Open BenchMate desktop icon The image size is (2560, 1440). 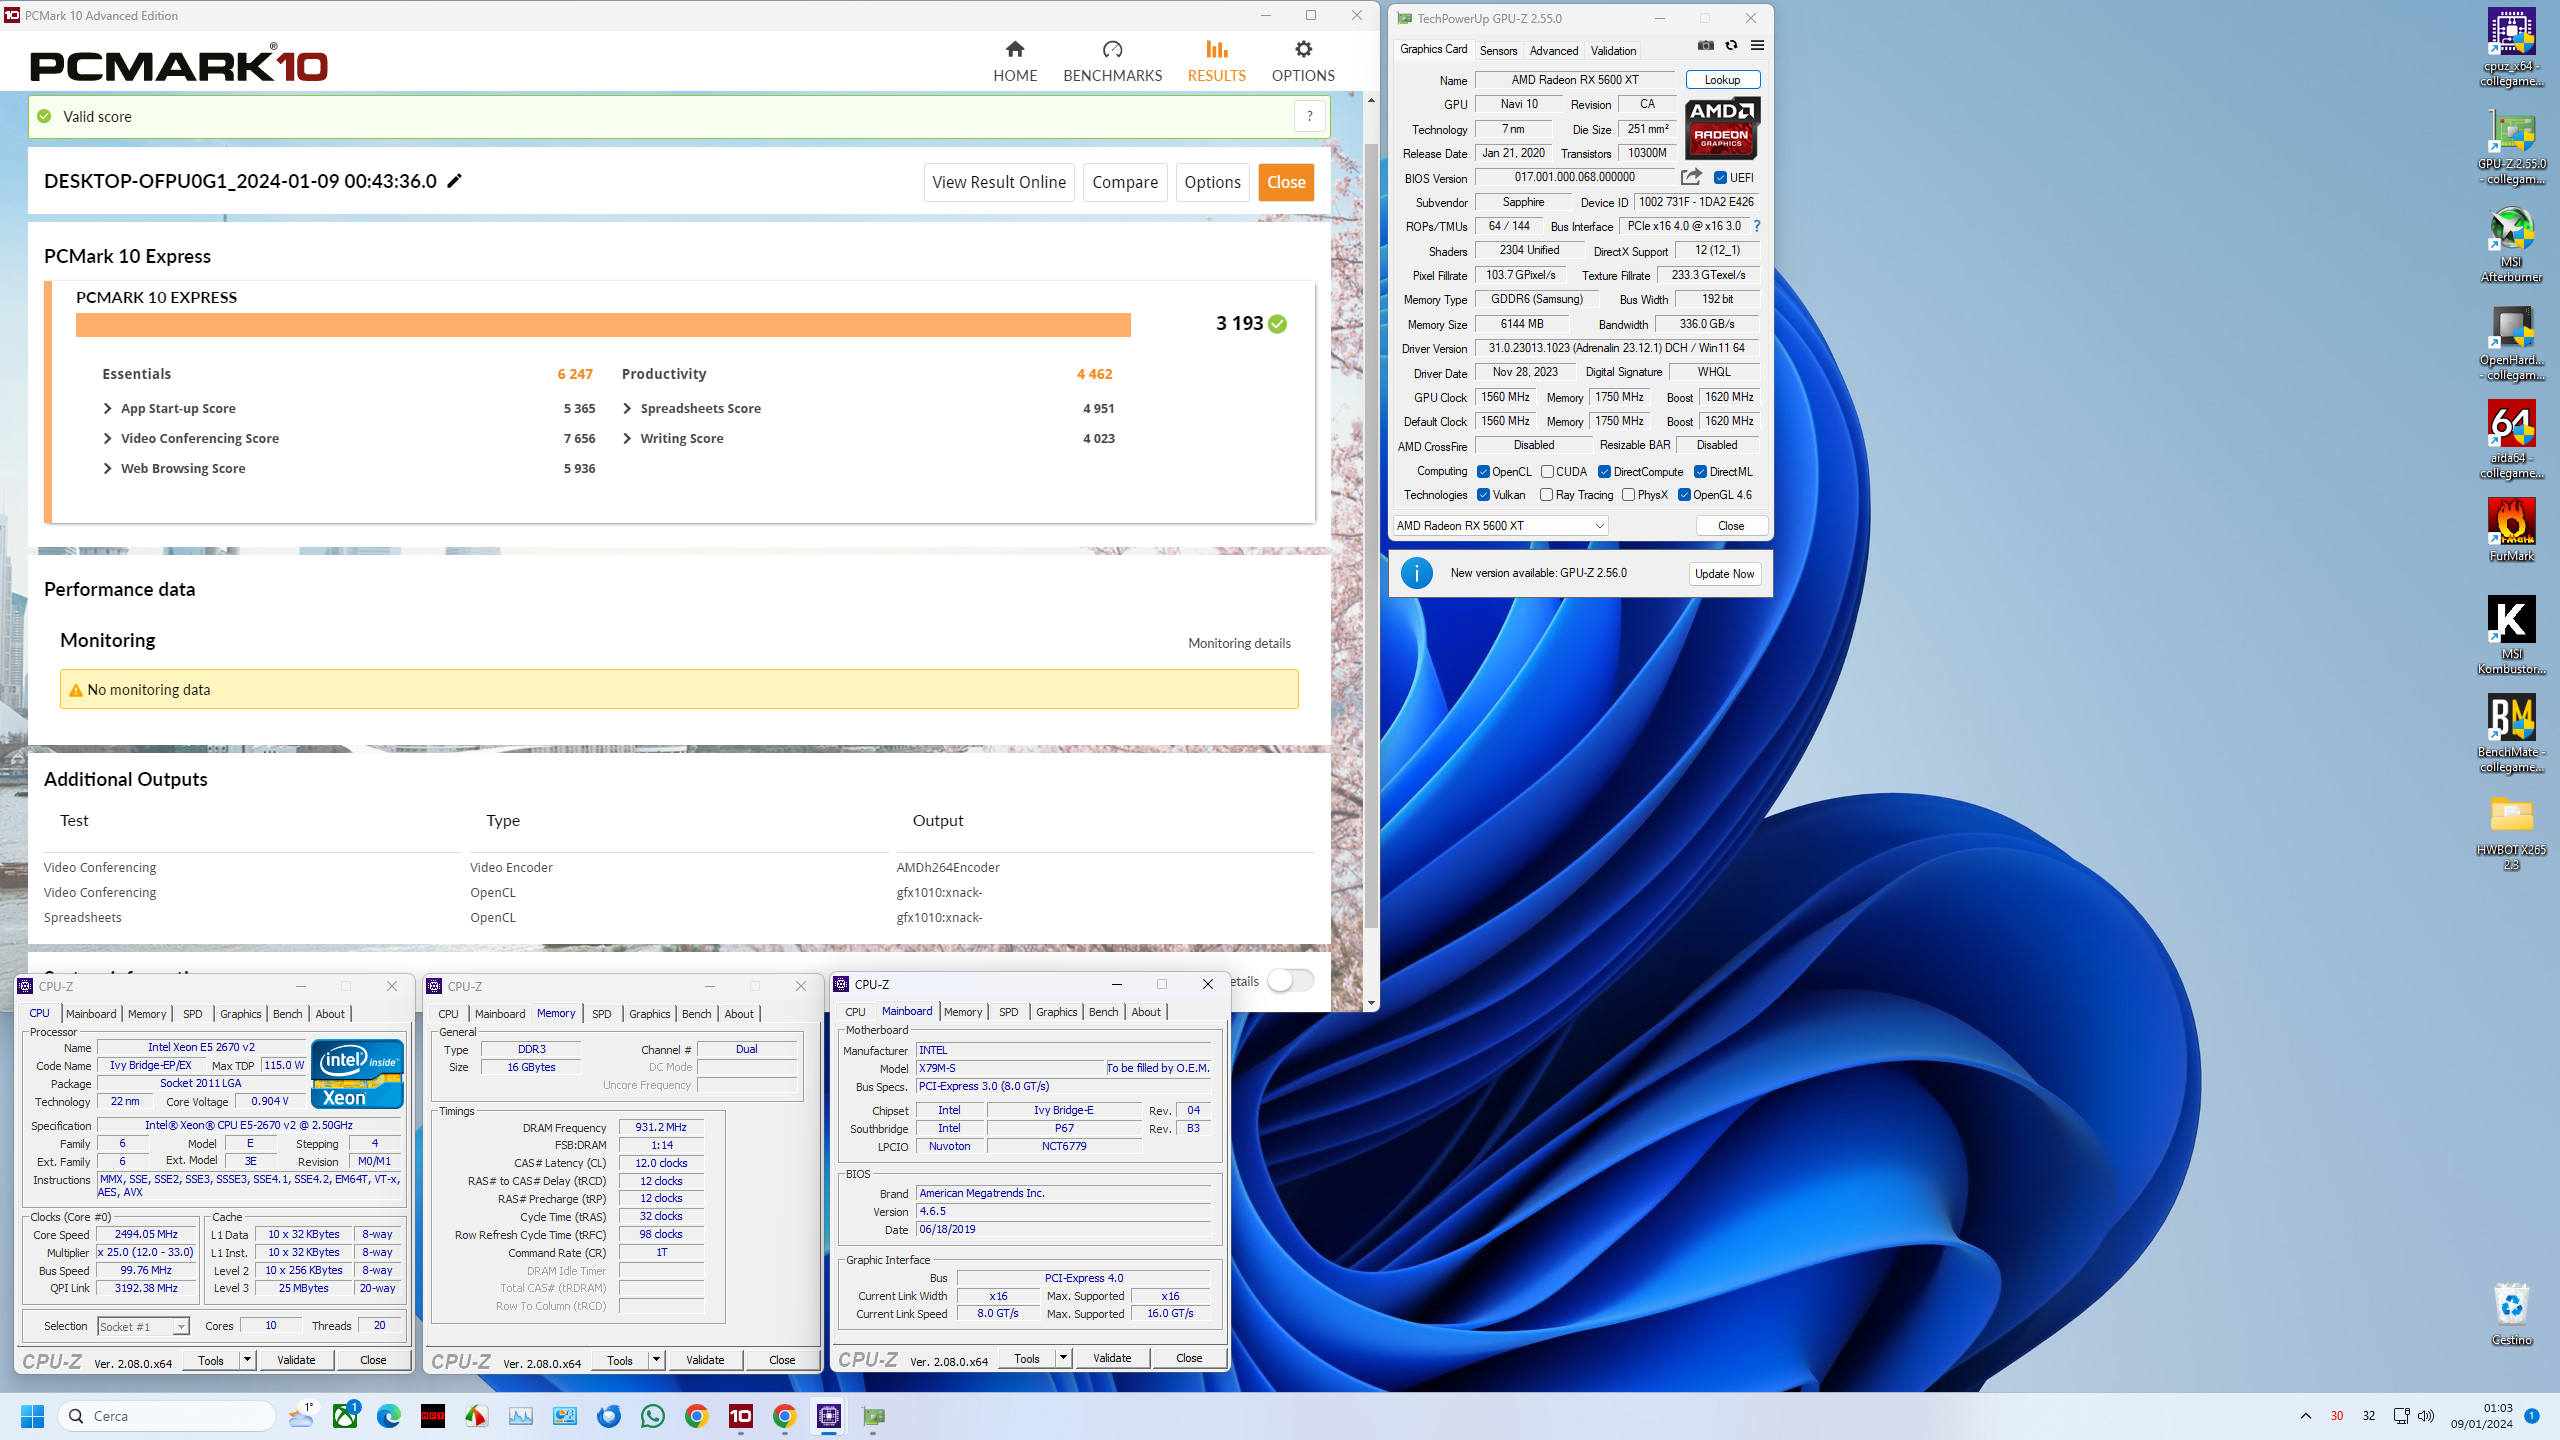[x=2511, y=734]
